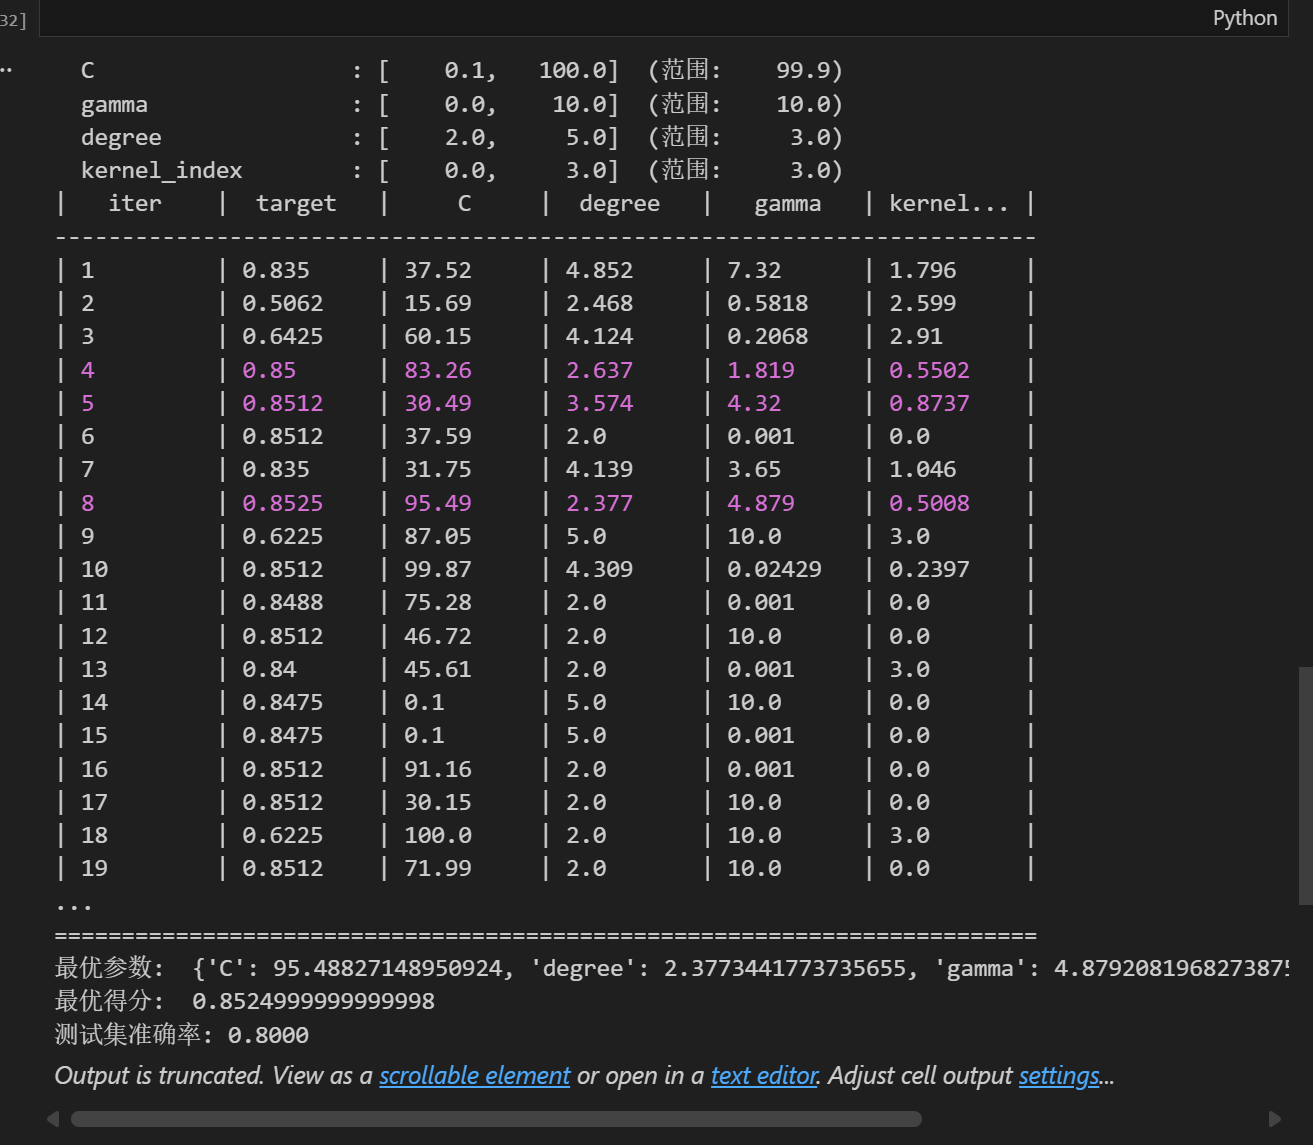Click the highlighted C value 30.49

click(438, 404)
